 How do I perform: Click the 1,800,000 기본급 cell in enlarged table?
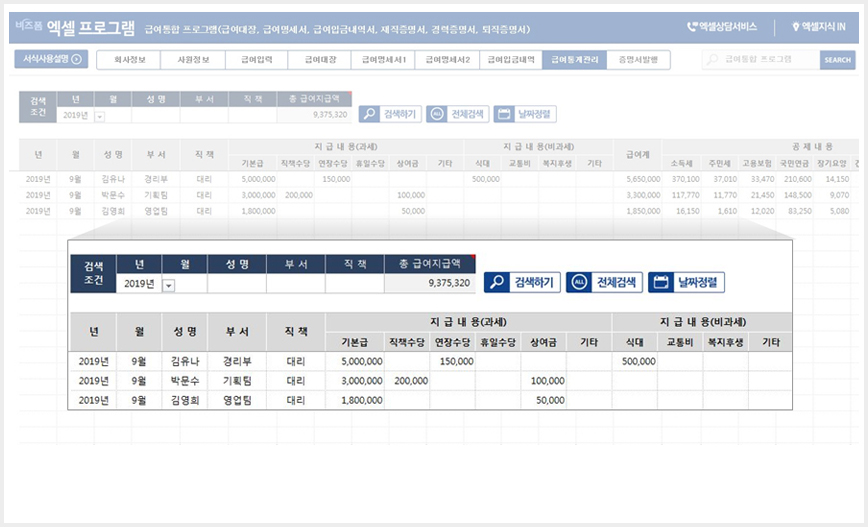[x=355, y=400]
